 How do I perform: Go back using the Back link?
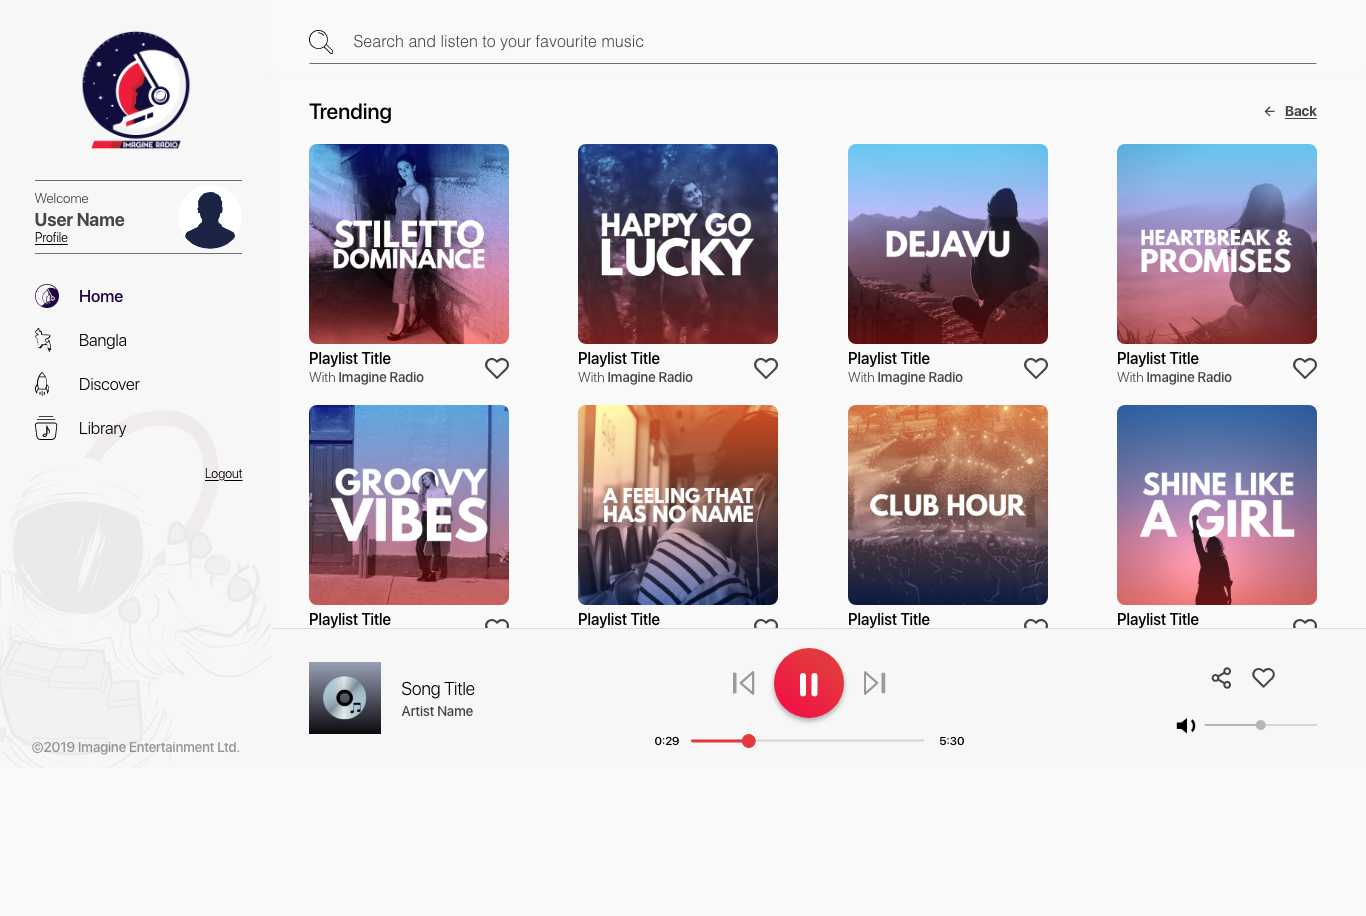click(1299, 111)
